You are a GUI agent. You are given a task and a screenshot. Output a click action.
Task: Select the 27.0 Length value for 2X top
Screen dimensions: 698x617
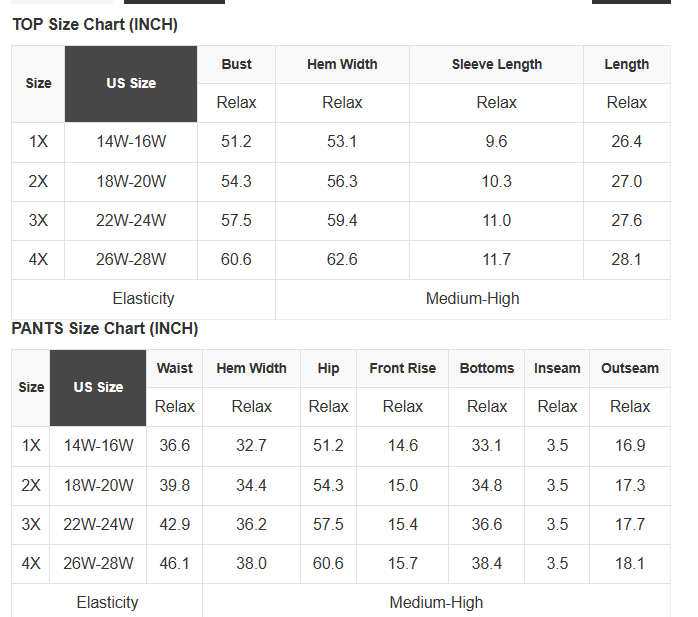point(627,182)
